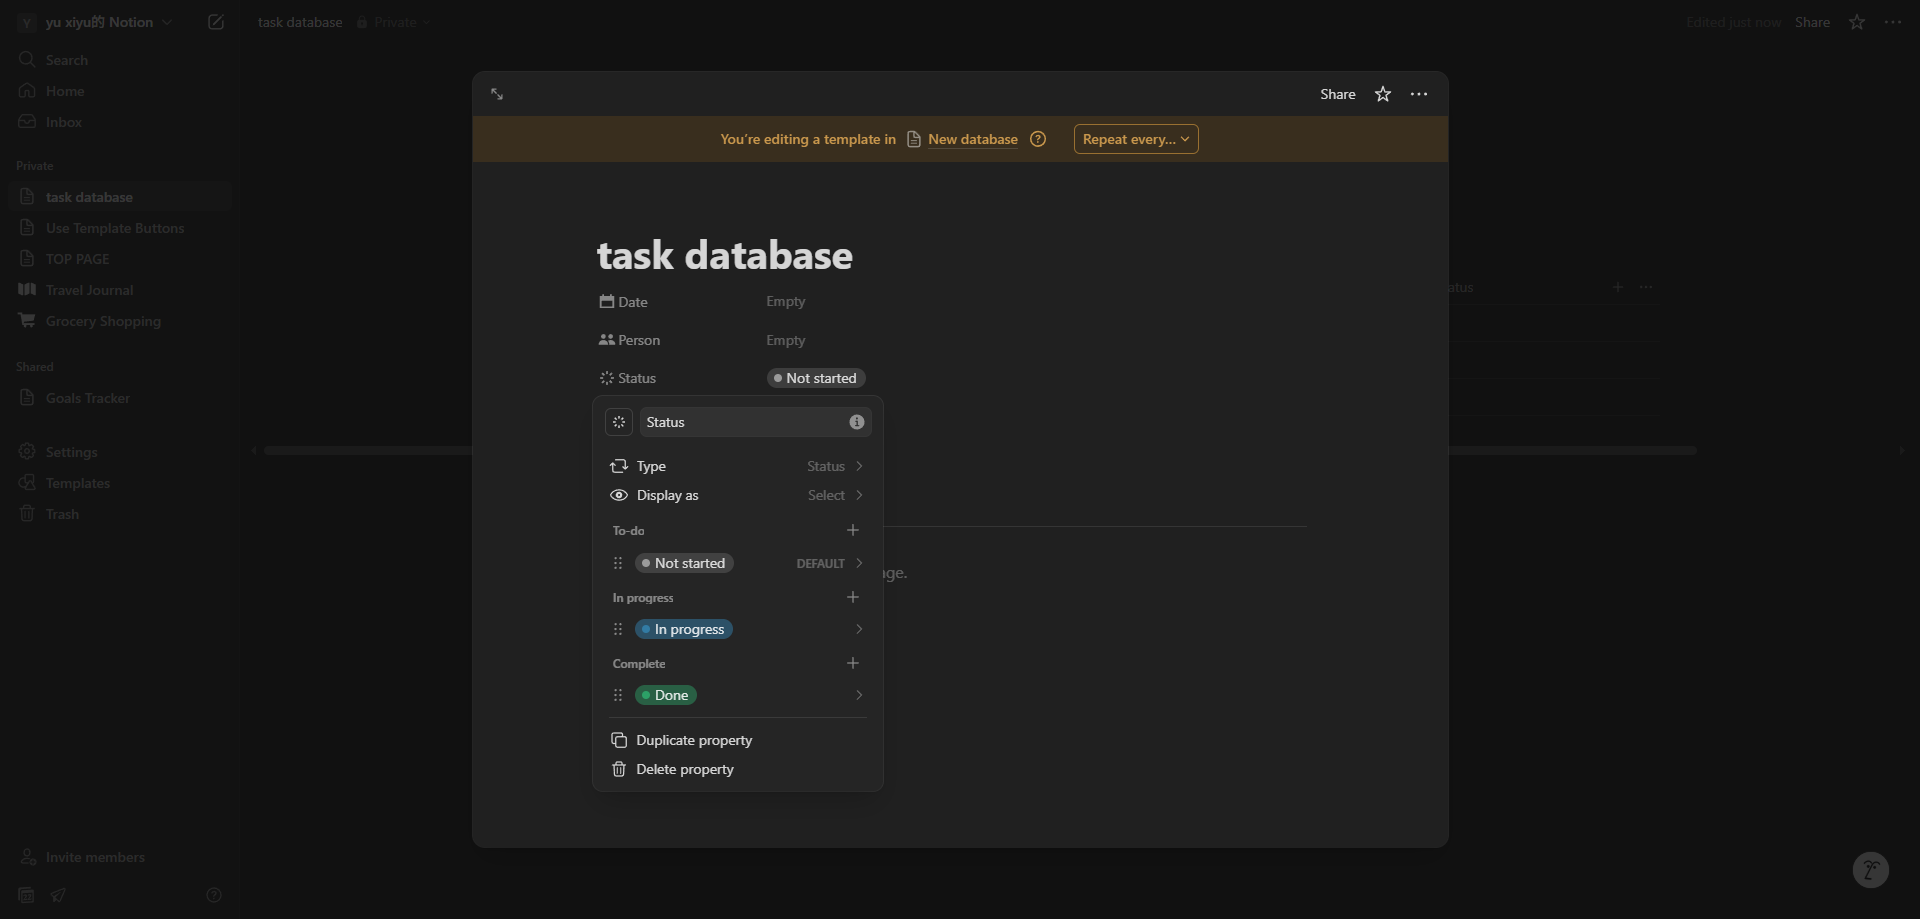Click the send feedback icon in the sidebar footer

point(58,895)
